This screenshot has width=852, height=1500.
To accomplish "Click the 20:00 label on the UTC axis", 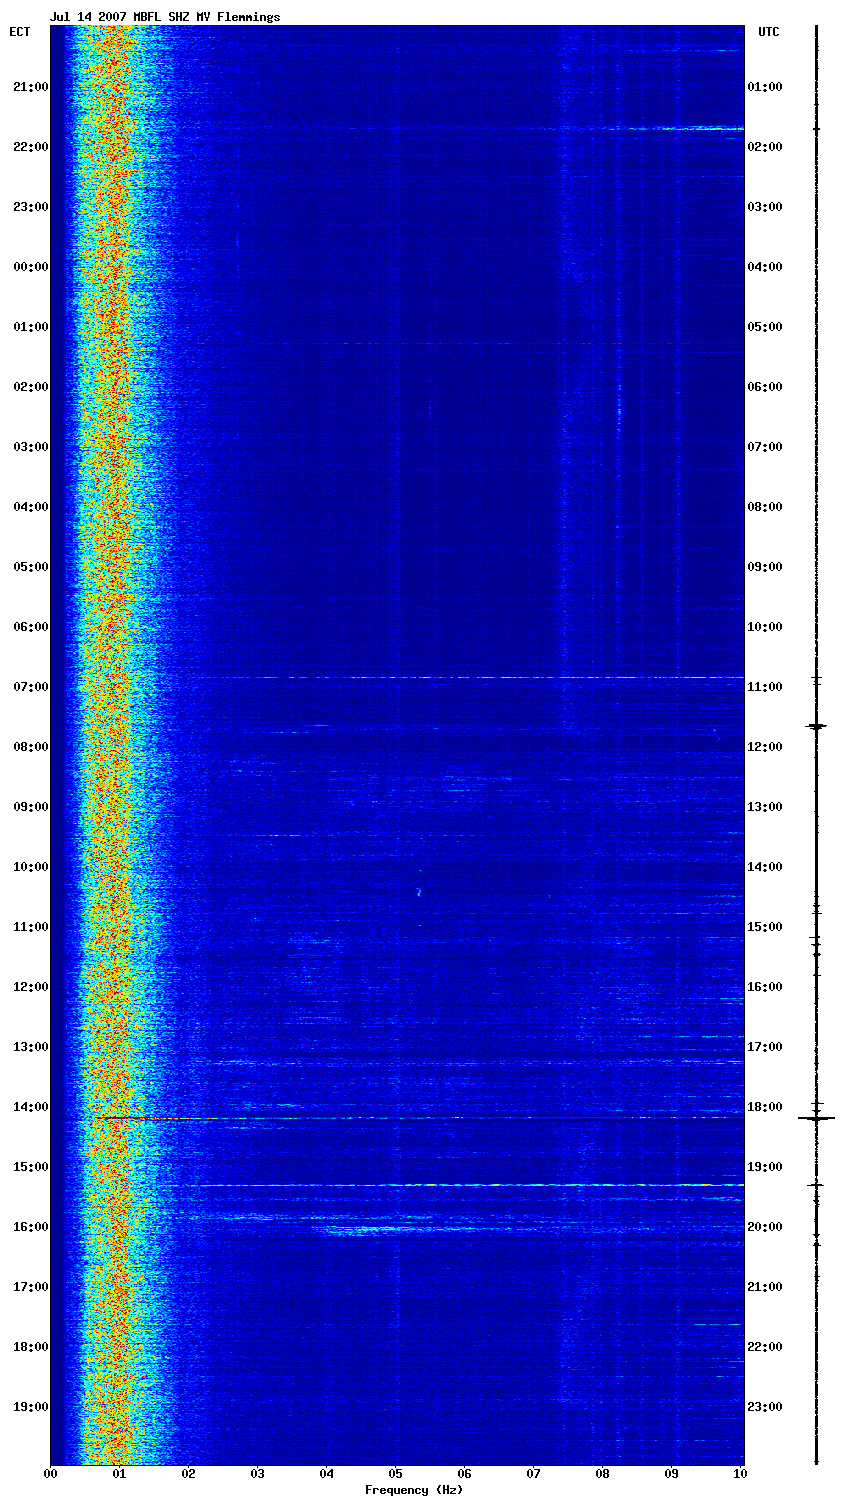I will pyautogui.click(x=765, y=1227).
